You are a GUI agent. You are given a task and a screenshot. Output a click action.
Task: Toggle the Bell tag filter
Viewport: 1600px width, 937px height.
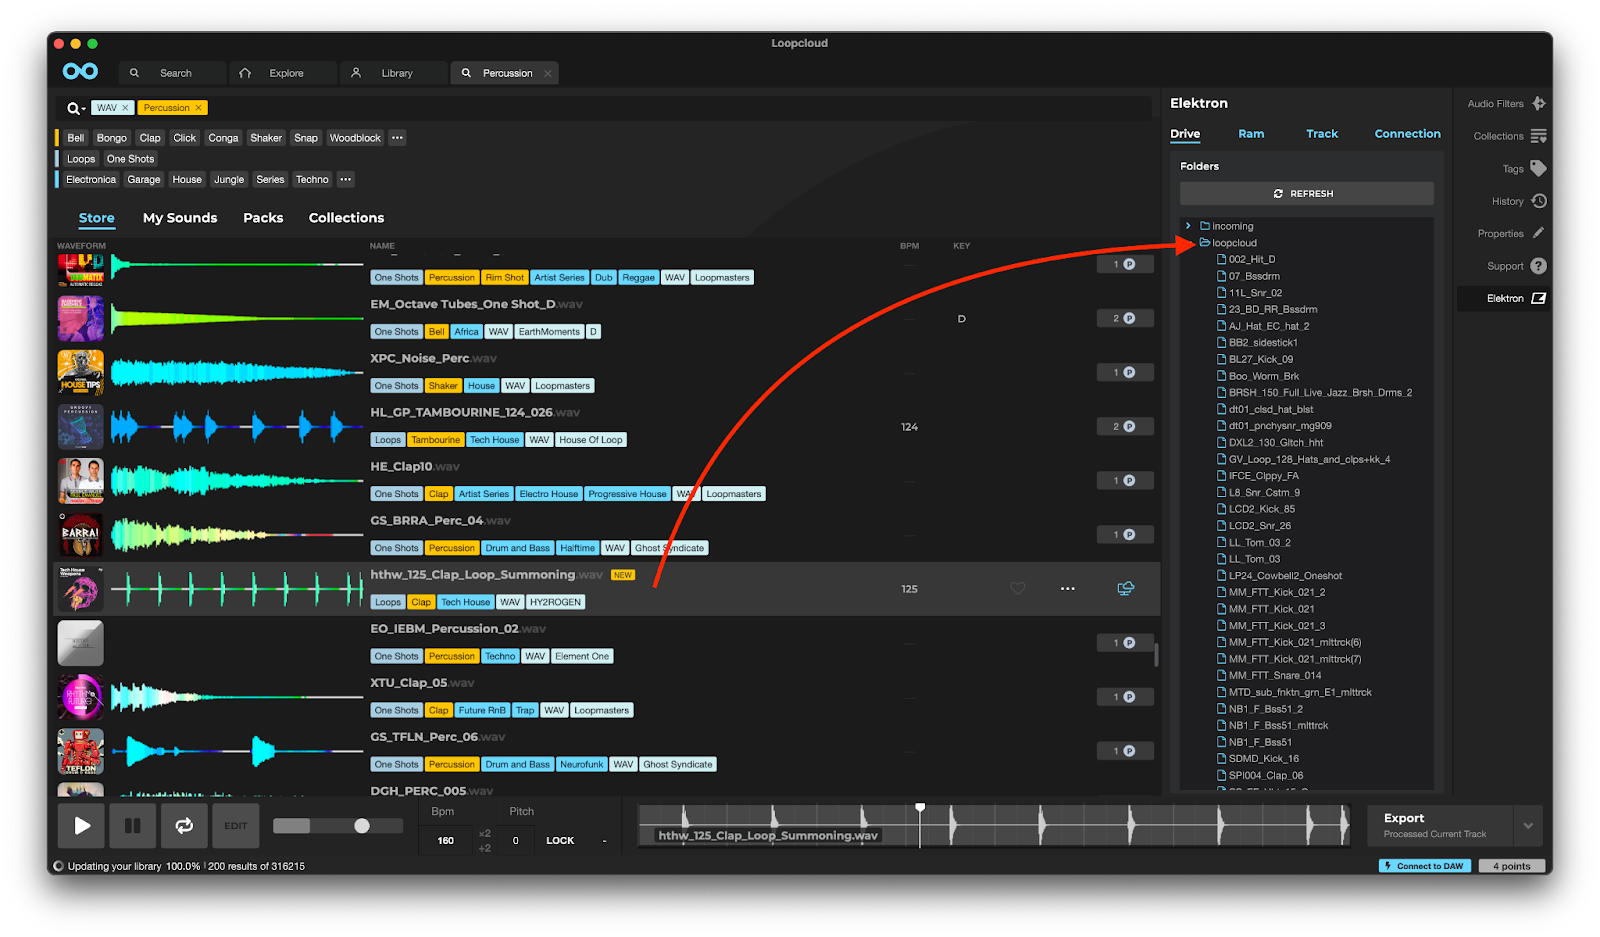[76, 138]
